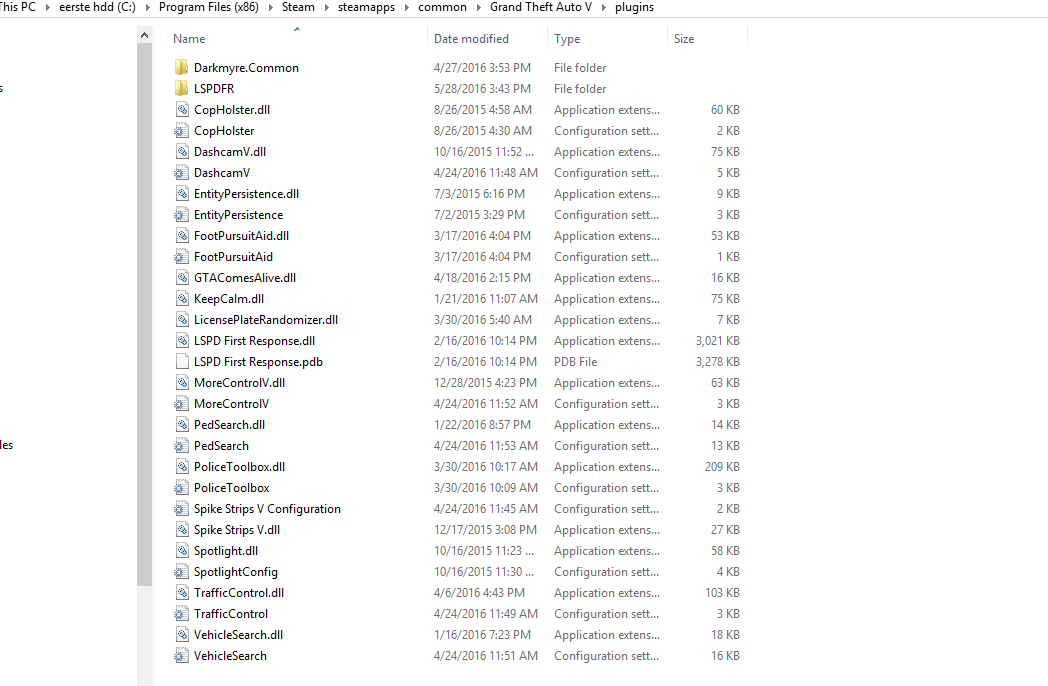
Task: Go to Program Files (x86) breadcrumb
Action: tap(209, 7)
